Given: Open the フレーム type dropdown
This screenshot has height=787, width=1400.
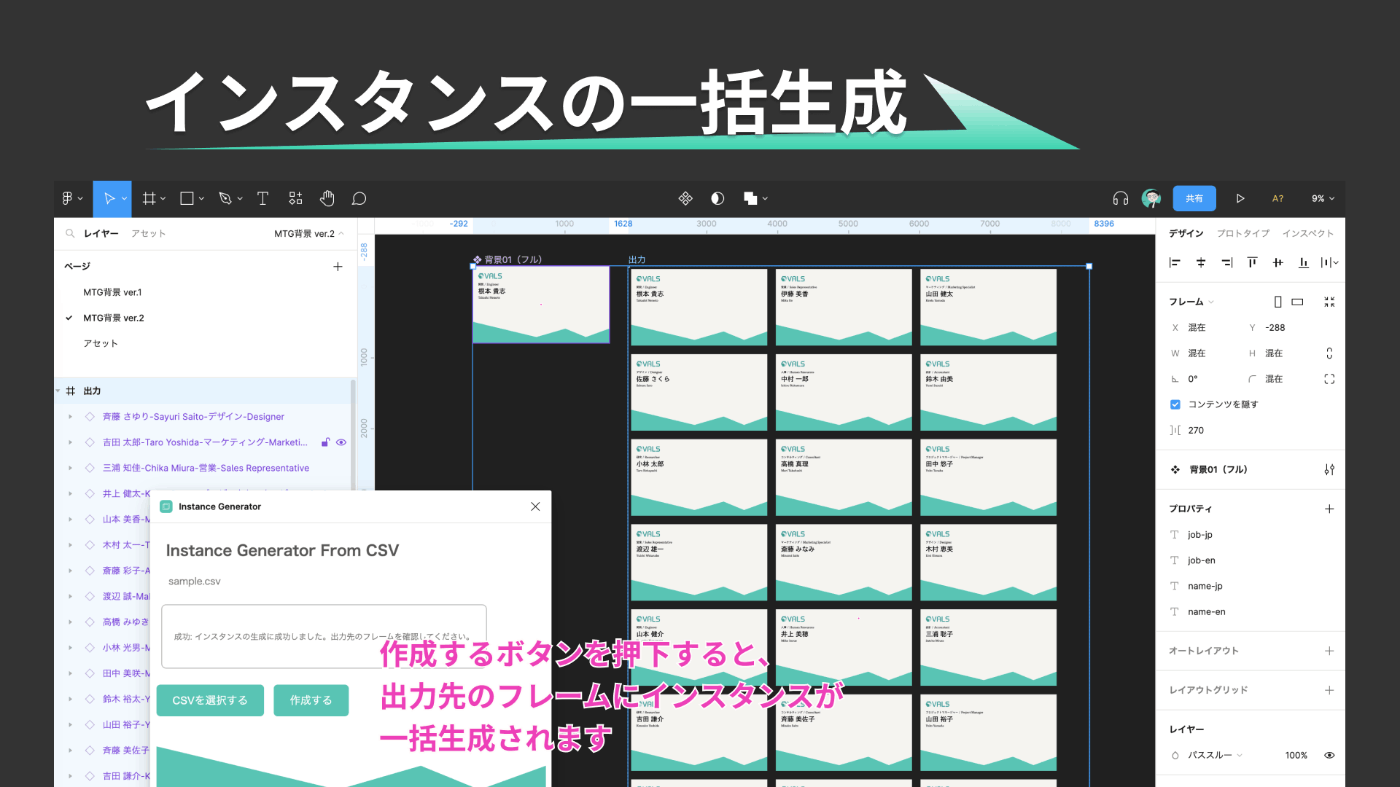Looking at the screenshot, I should 1192,302.
